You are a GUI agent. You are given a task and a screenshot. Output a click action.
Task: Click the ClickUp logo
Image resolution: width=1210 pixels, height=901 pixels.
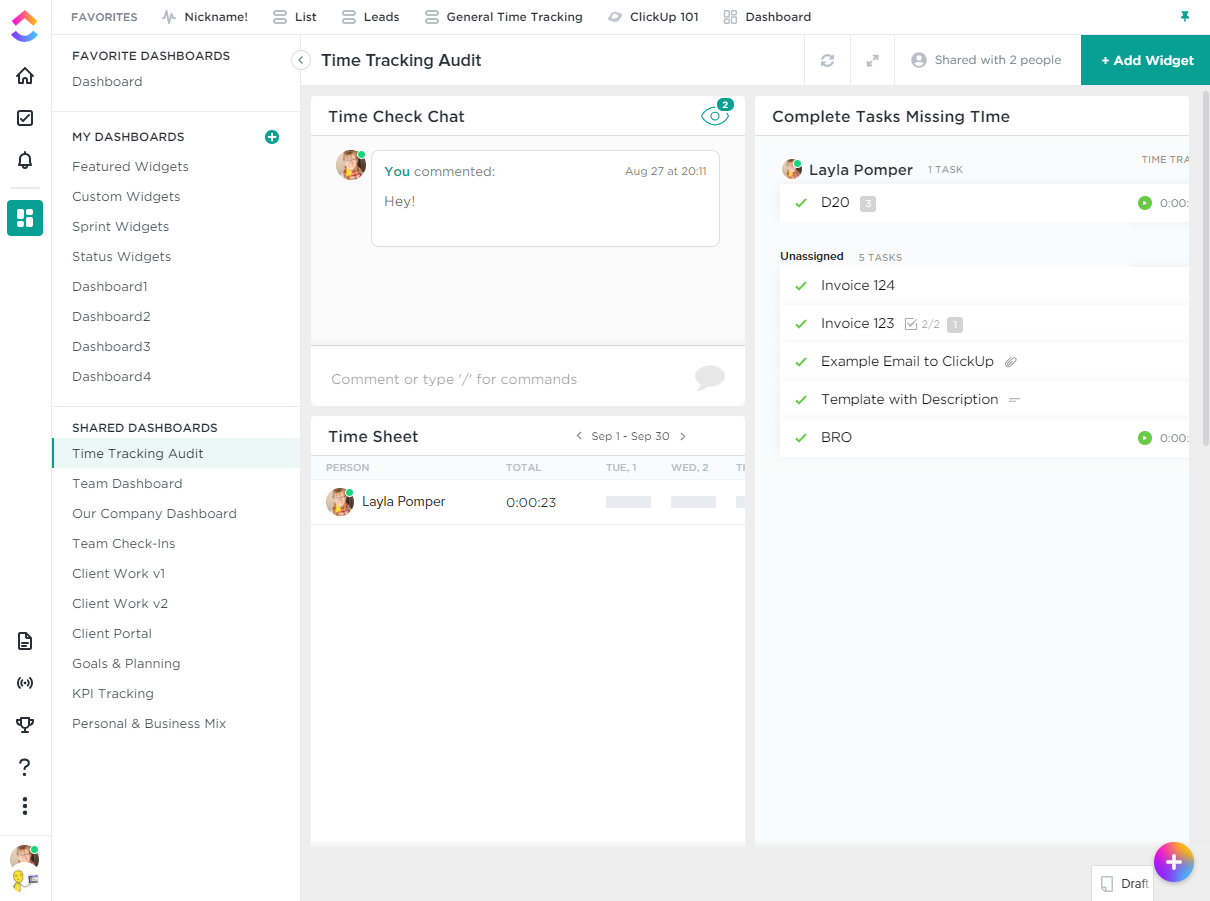coord(25,25)
